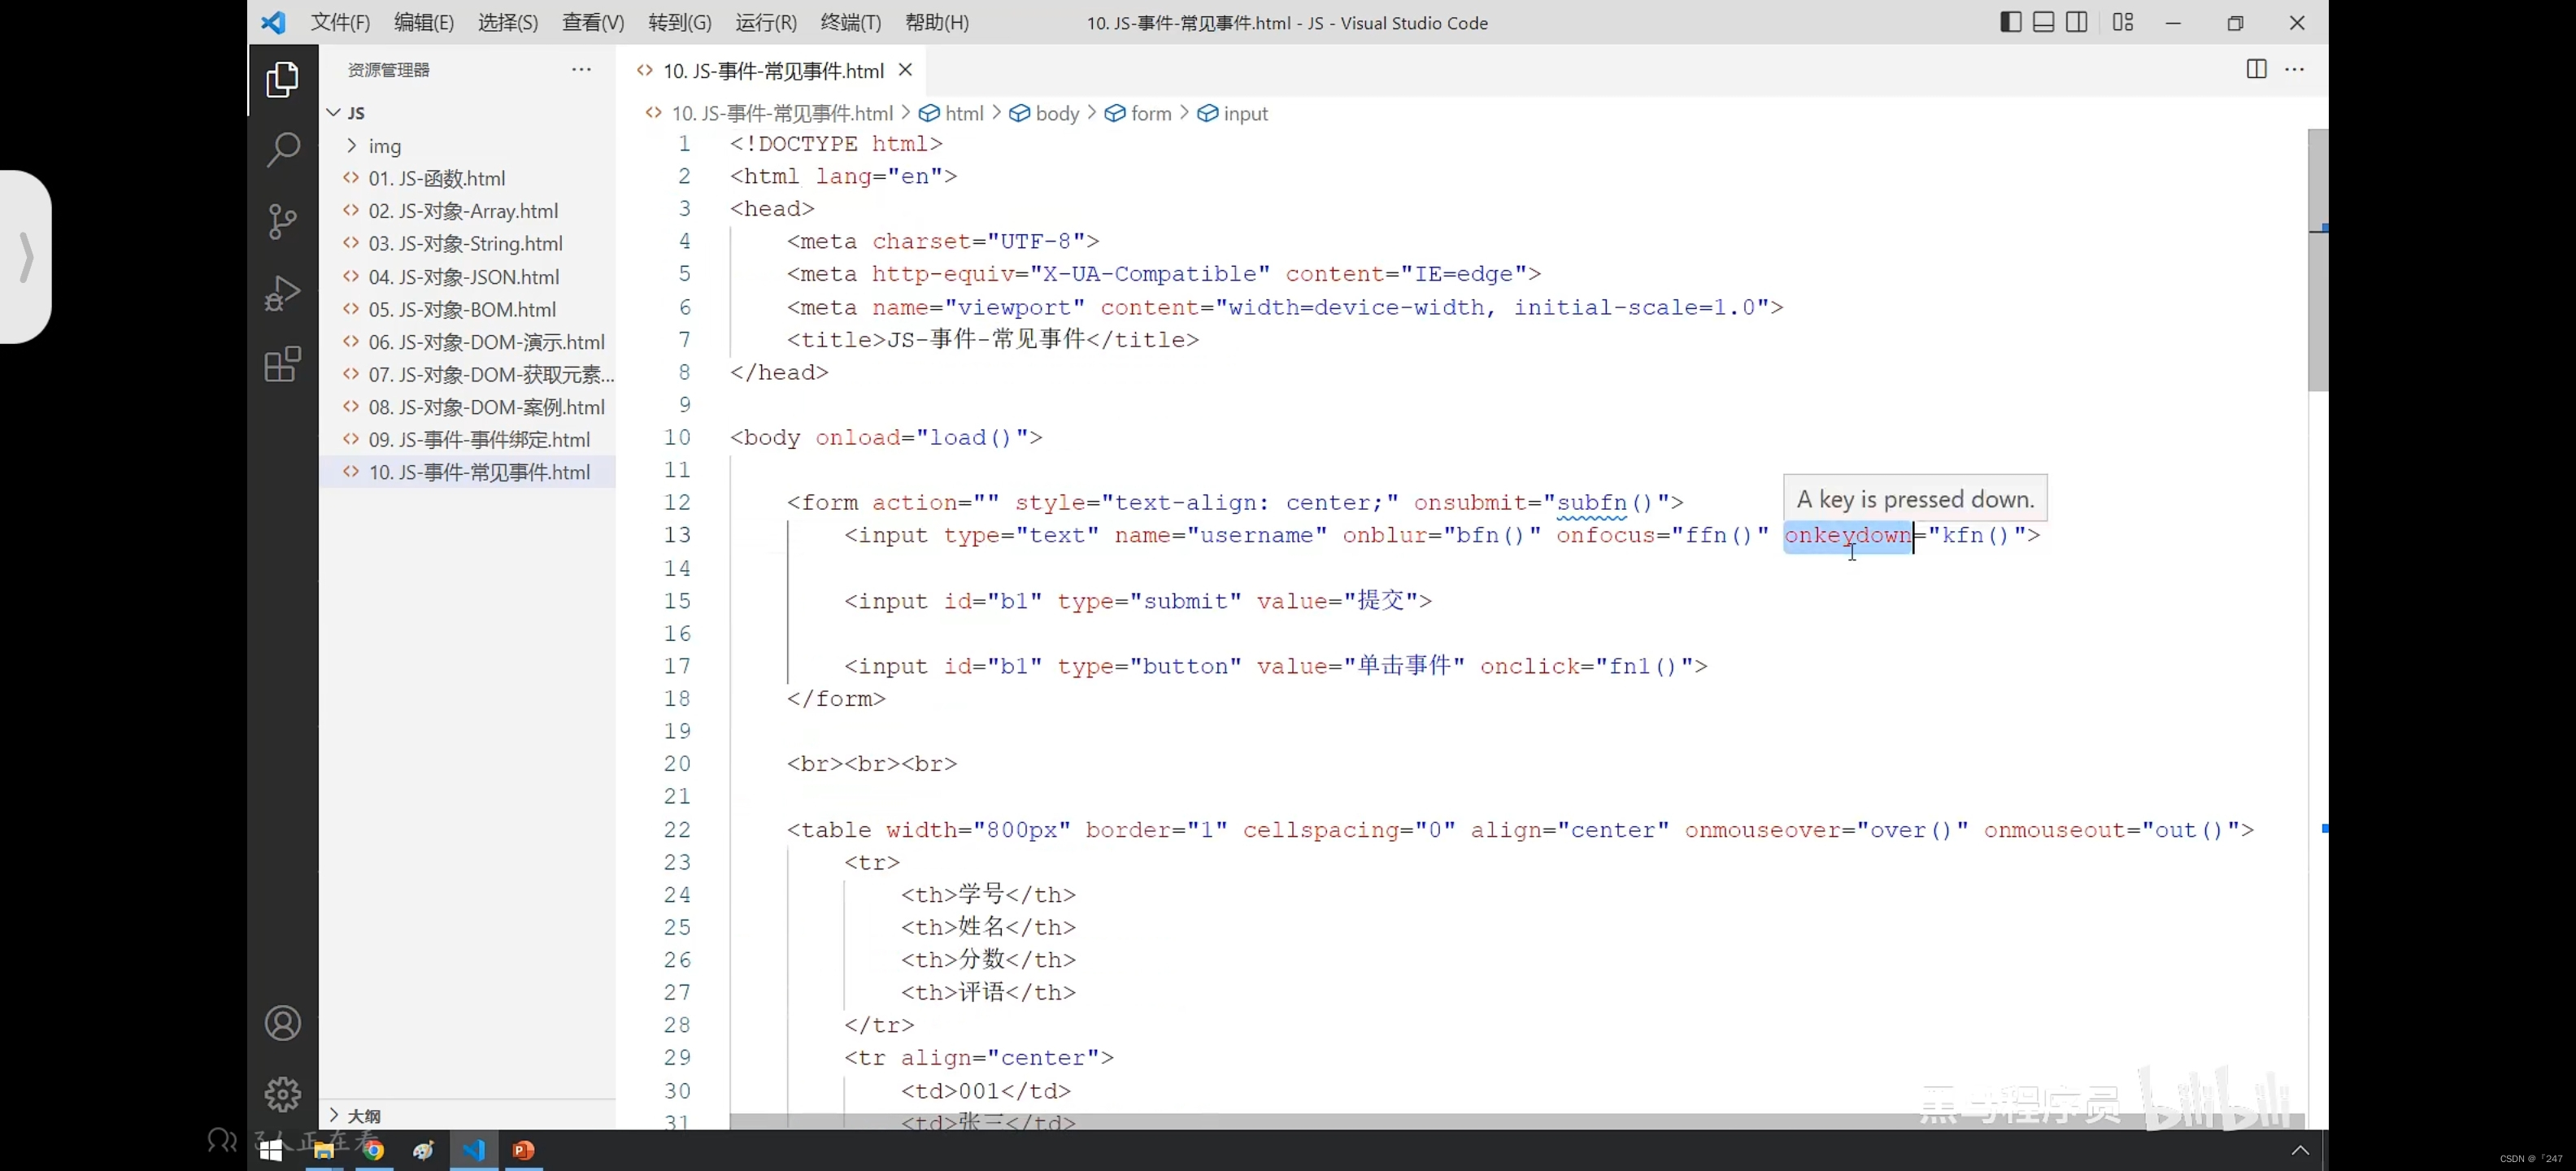
Task: Open Run and Debug view
Action: [283, 293]
